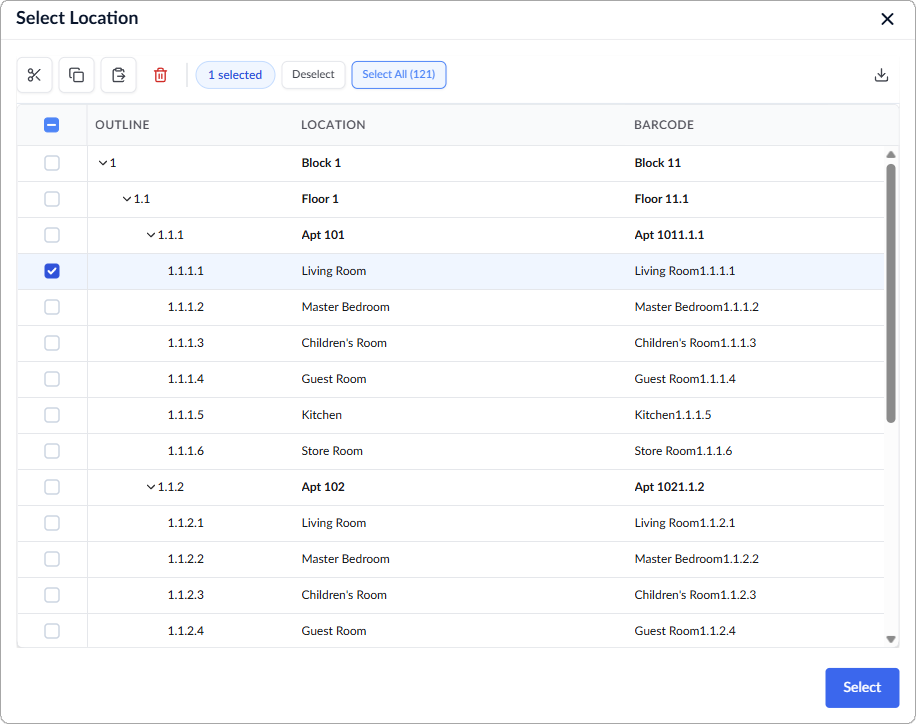This screenshot has width=916, height=724.
Task: Check the Apt 102 row checkbox
Action: (x=52, y=487)
